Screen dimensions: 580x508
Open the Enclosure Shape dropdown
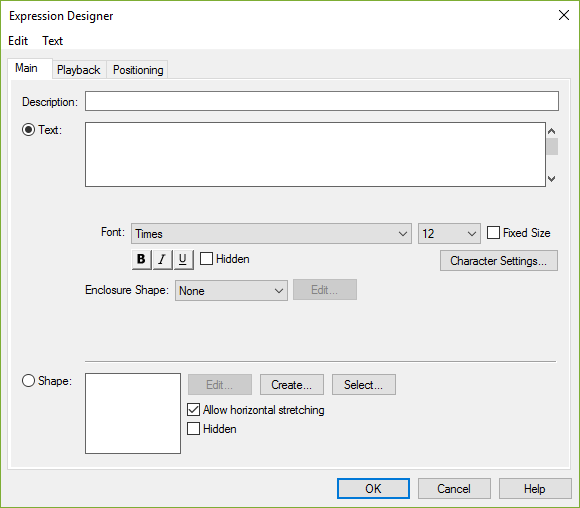231,290
